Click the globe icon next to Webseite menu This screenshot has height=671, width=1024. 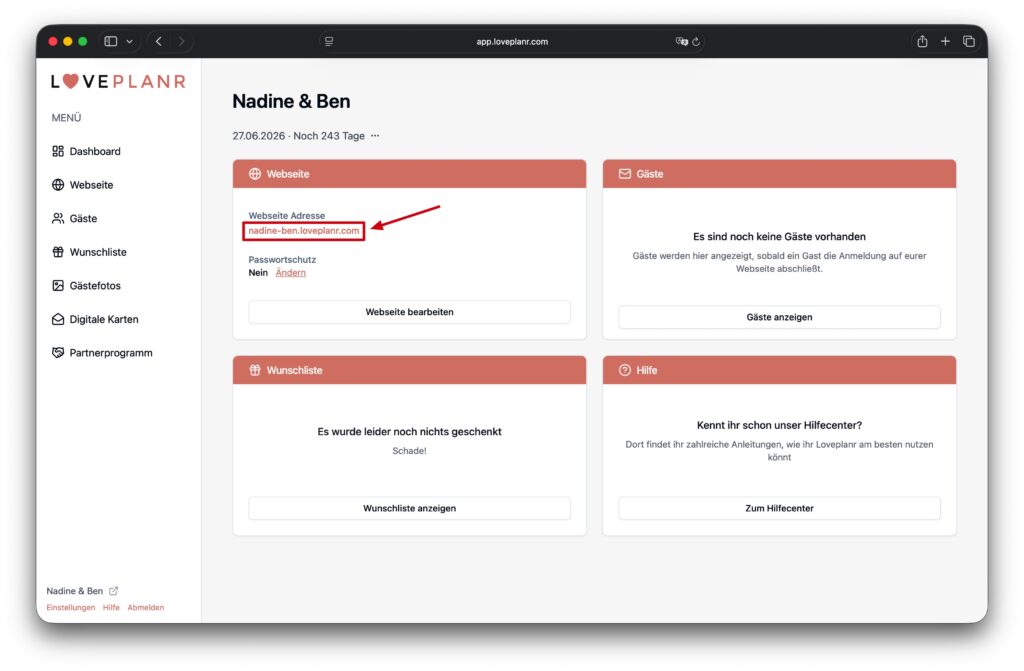pos(58,185)
